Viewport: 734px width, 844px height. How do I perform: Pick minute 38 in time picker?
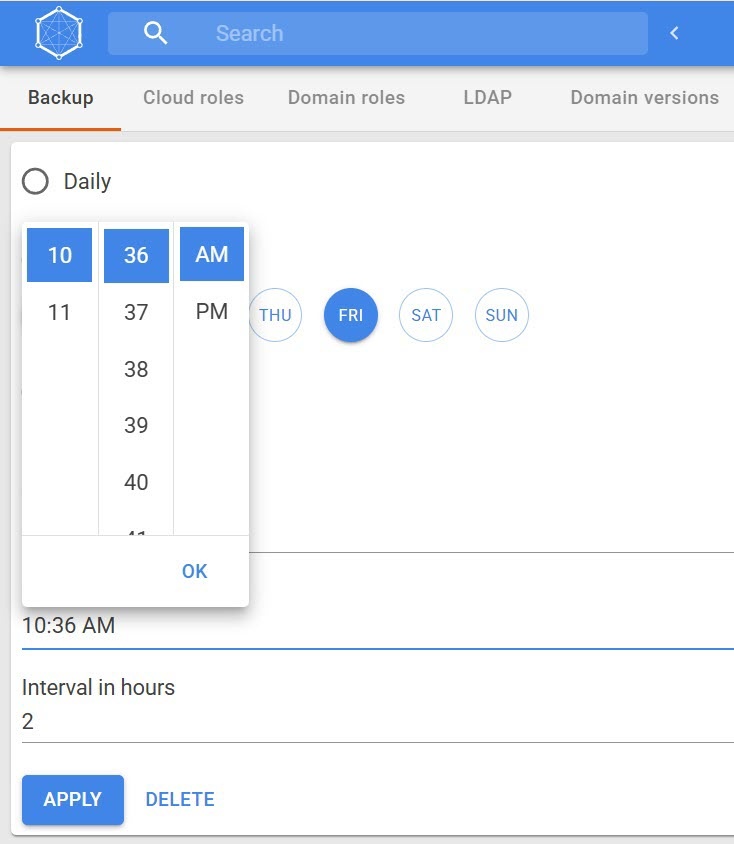pos(136,369)
